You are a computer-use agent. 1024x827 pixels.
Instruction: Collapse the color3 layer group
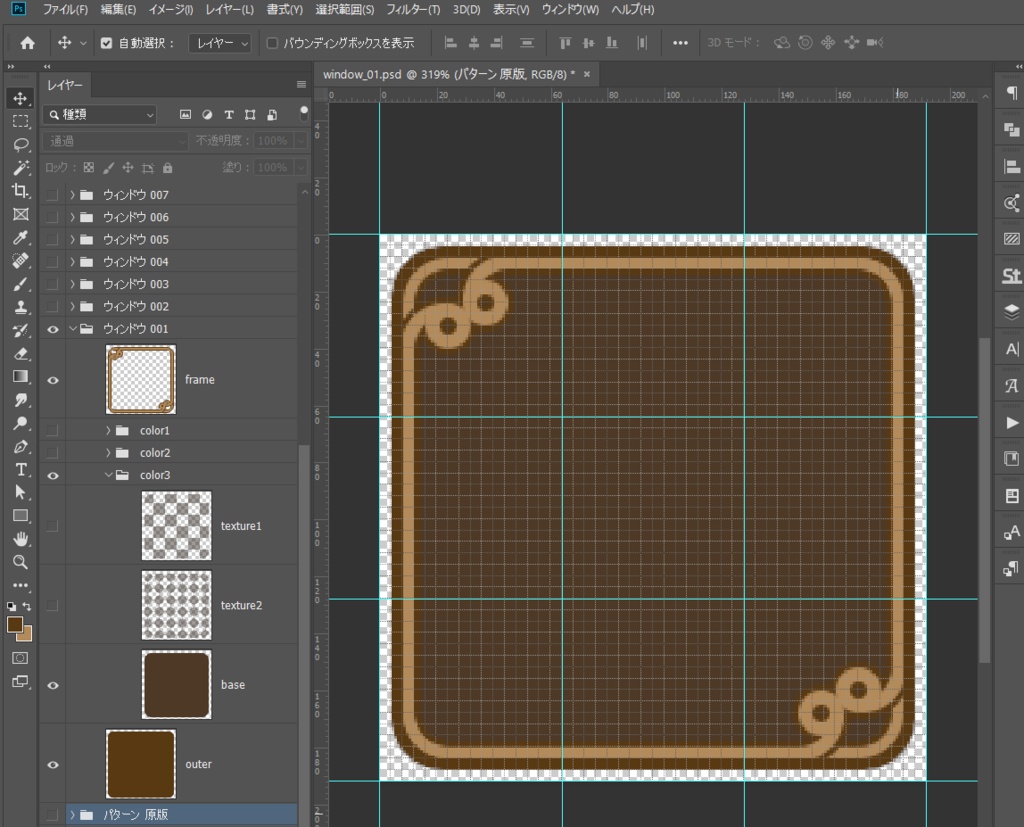(108, 475)
